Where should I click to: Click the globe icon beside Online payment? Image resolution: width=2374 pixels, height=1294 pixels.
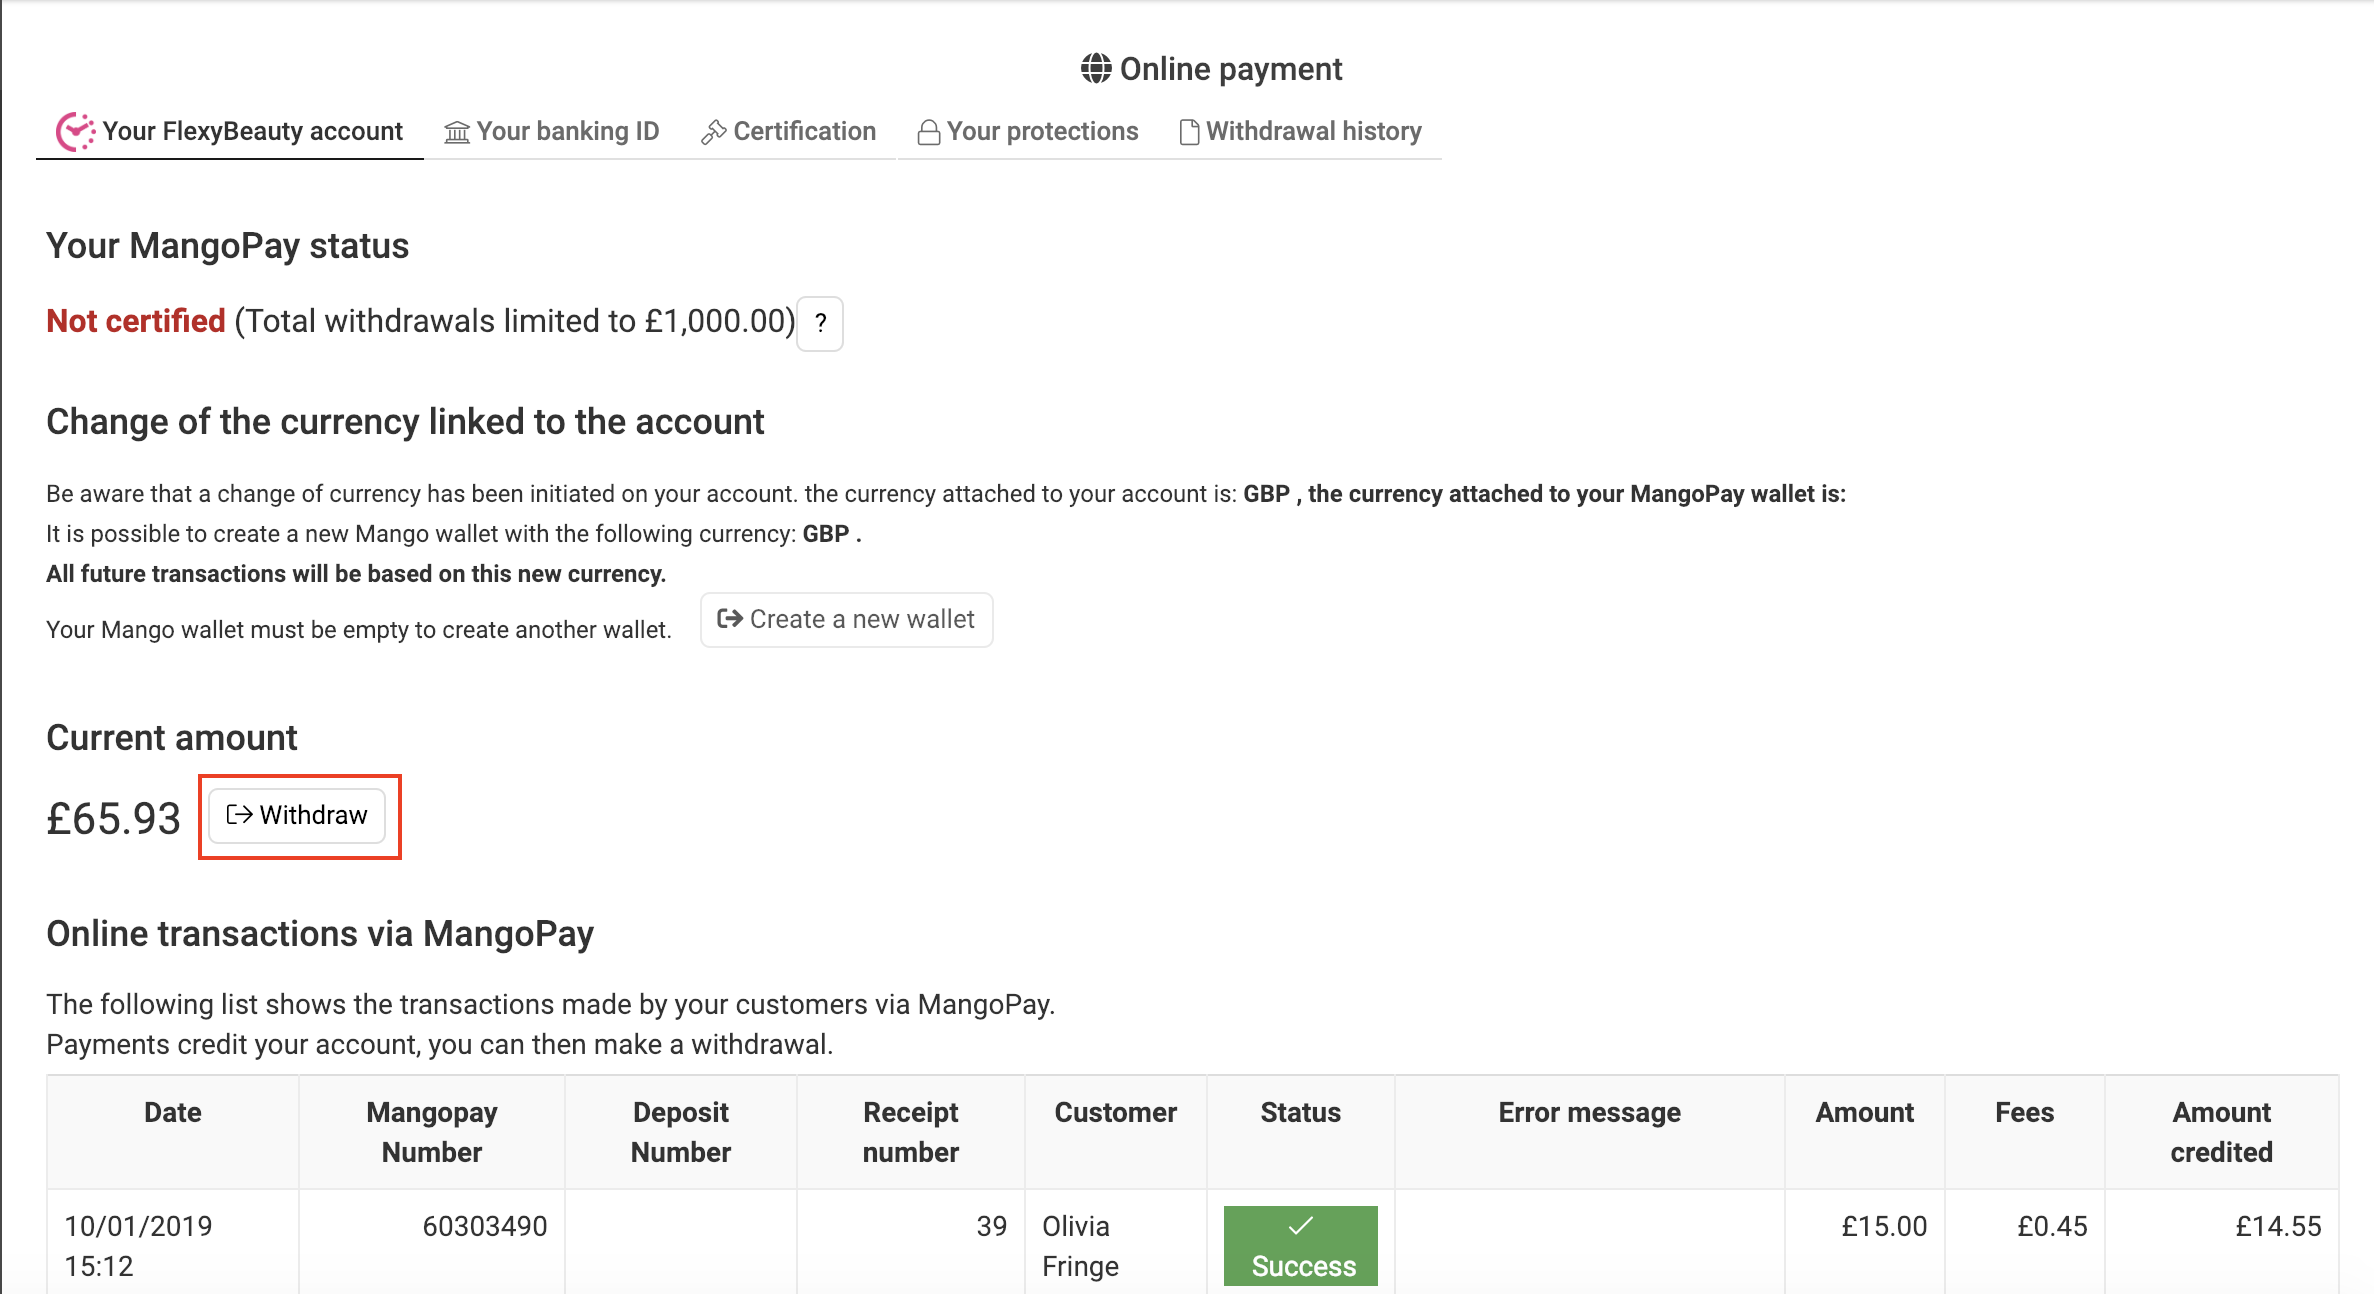(x=1096, y=69)
